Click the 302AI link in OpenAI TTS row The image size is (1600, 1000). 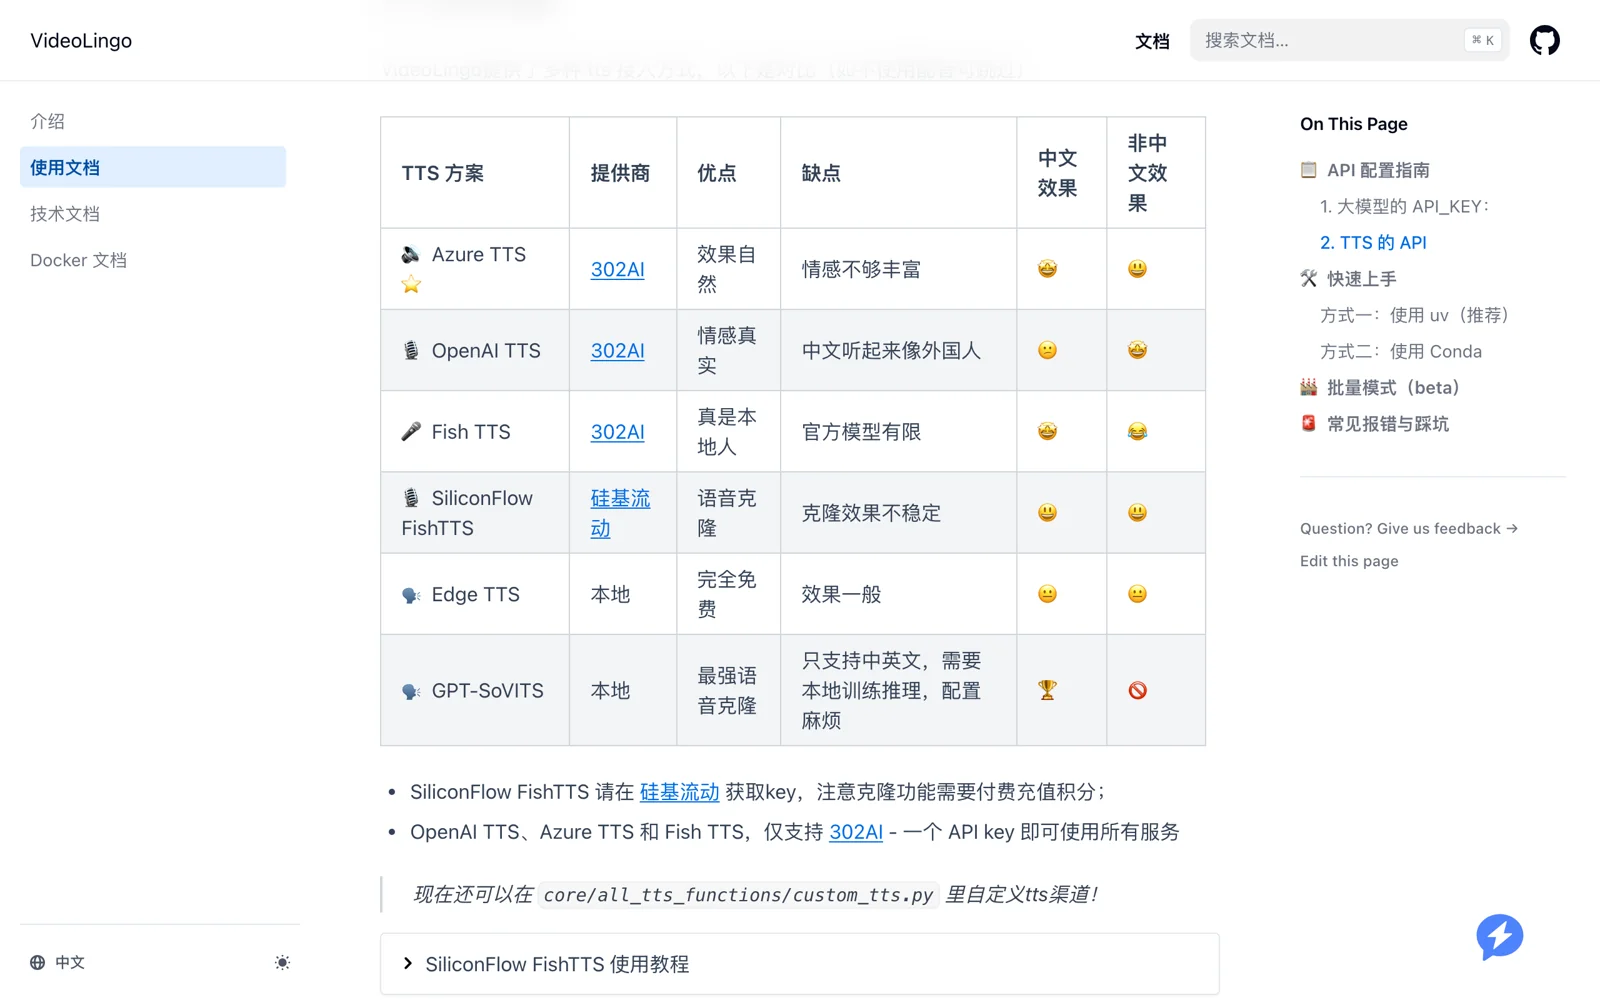617,350
